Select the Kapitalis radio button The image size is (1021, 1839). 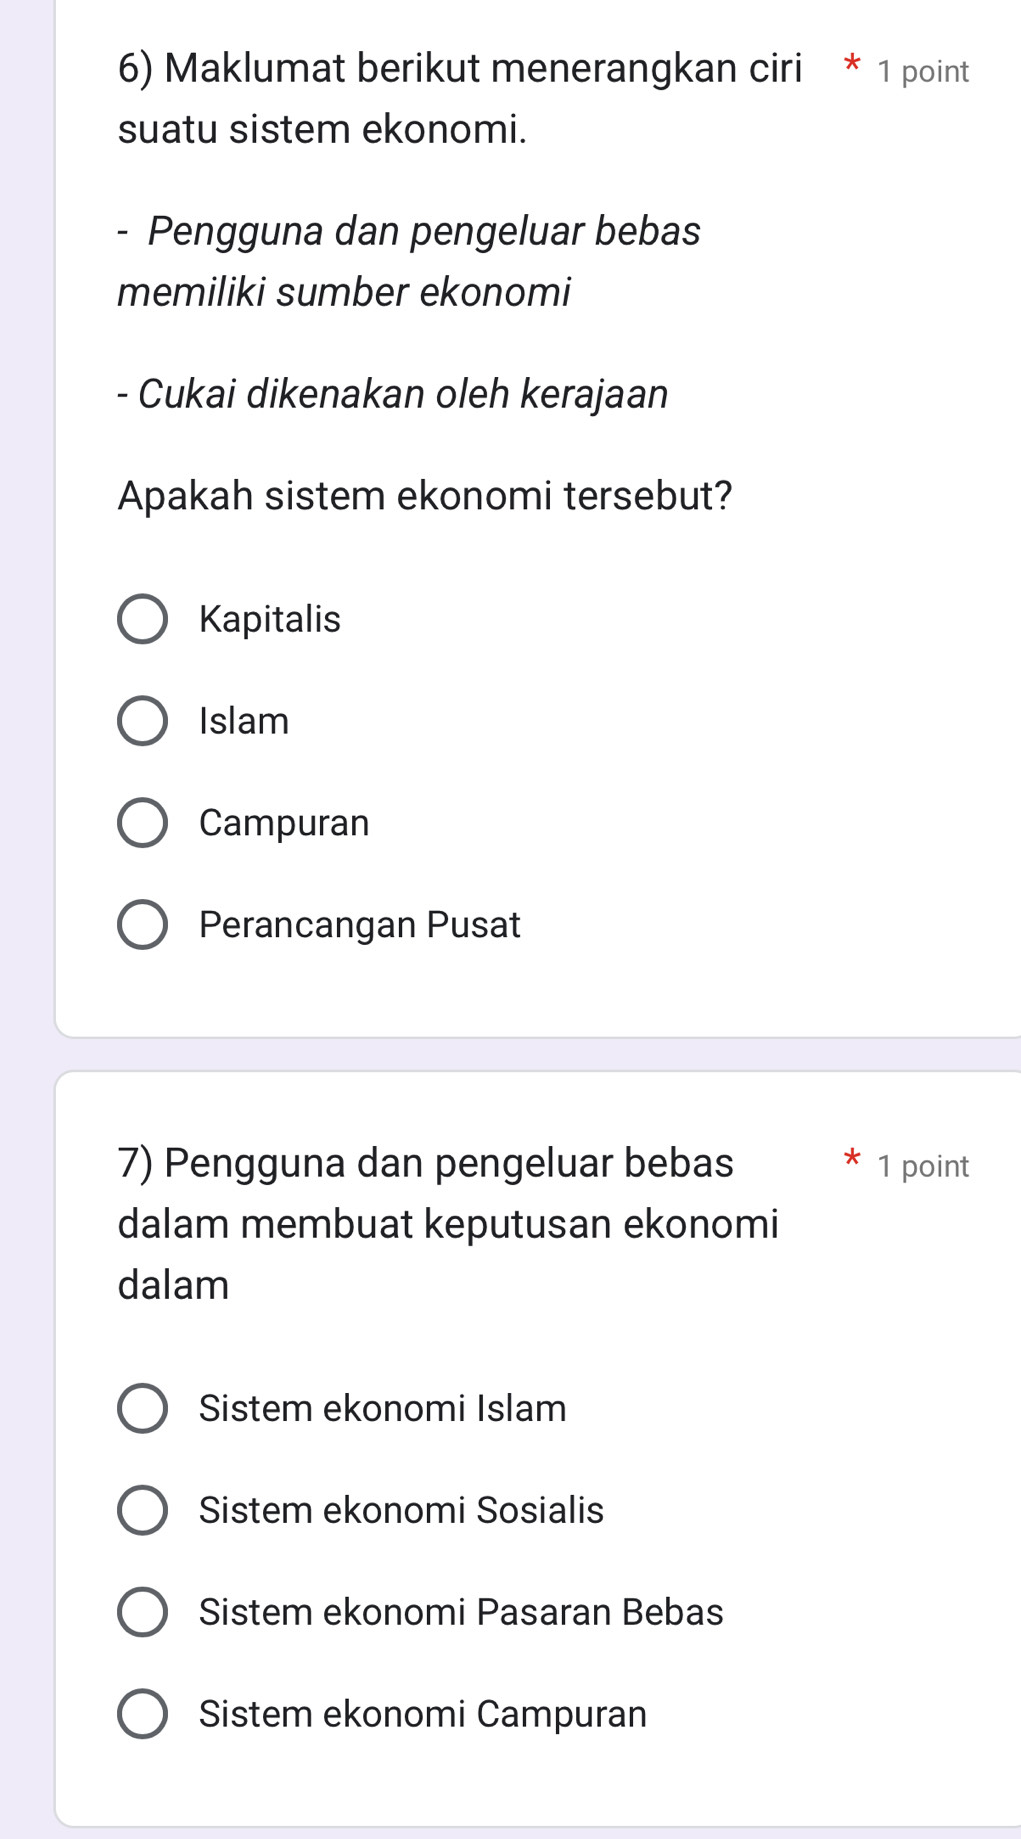click(x=143, y=619)
